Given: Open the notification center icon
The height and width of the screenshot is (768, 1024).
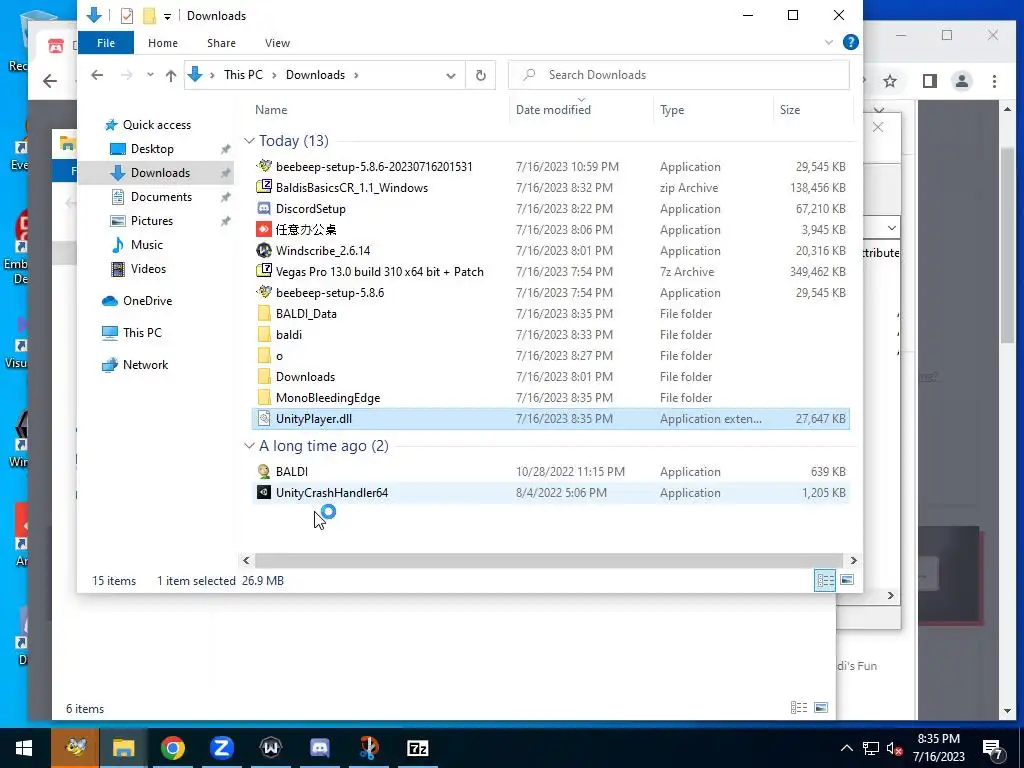Looking at the screenshot, I should [993, 748].
